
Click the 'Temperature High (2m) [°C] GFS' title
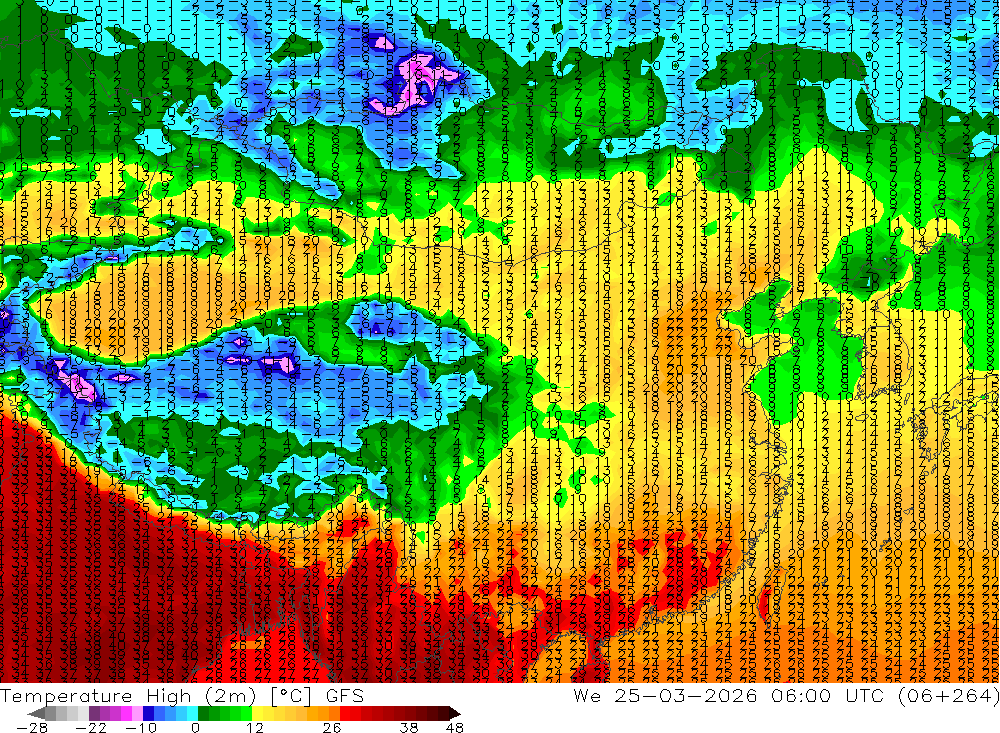point(182,695)
